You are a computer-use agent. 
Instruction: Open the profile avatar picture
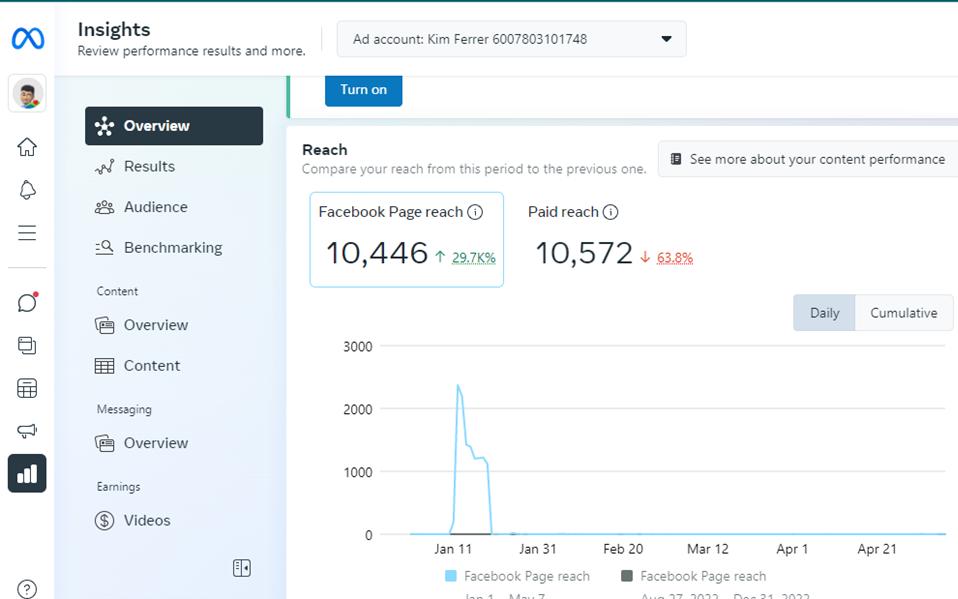click(27, 94)
